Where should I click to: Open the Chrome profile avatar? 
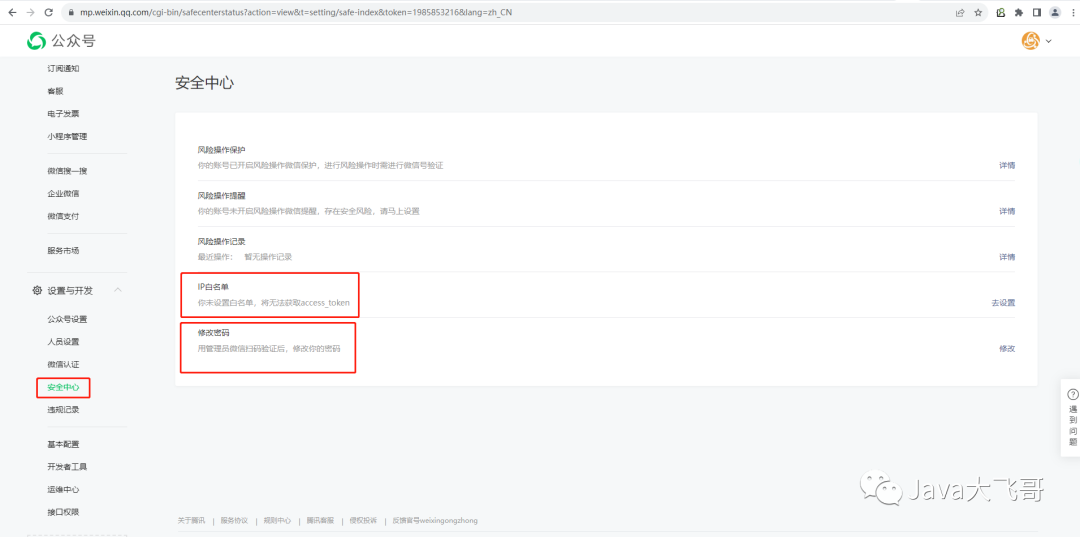coord(1055,12)
